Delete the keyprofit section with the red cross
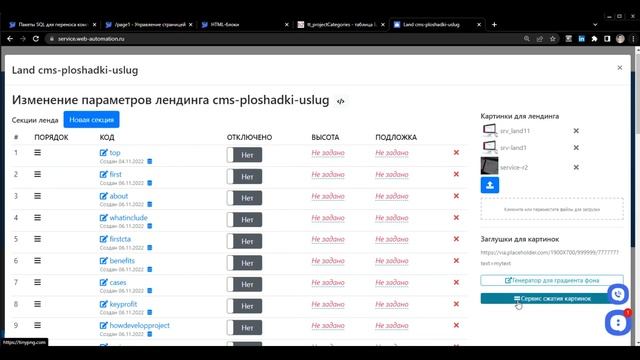This screenshot has height=360, width=640. 456,304
